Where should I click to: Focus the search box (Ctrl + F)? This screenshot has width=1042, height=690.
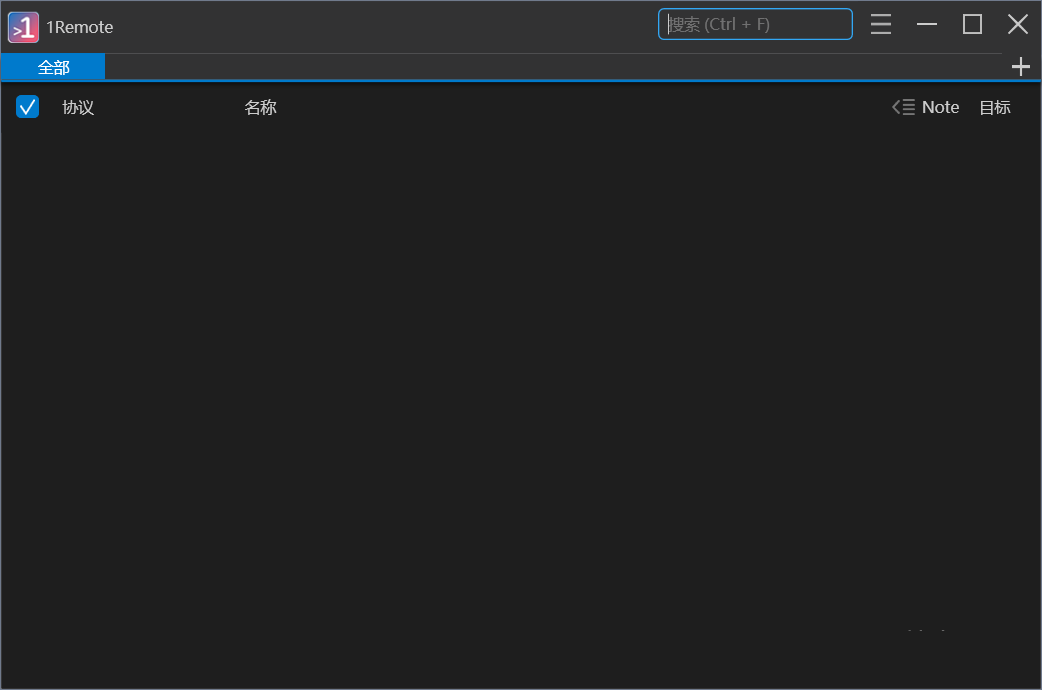755,24
